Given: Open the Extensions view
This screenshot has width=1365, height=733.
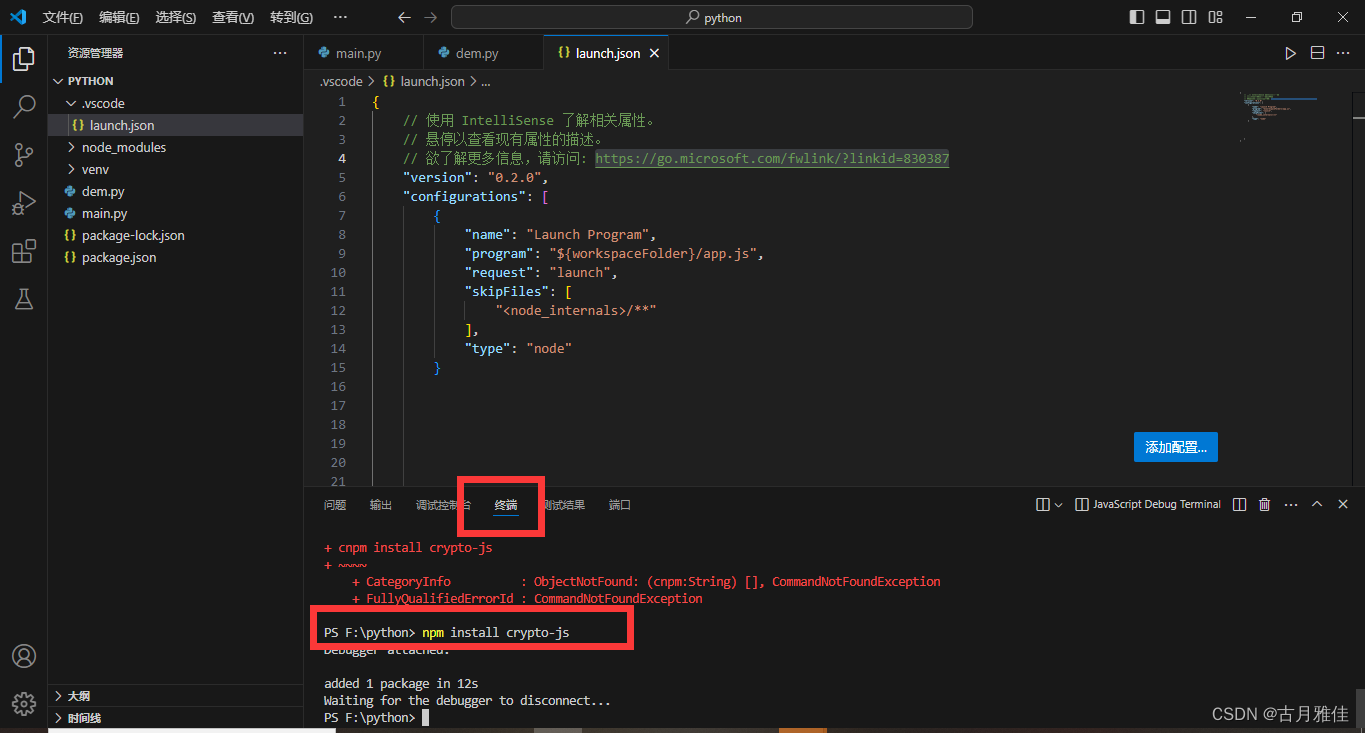Looking at the screenshot, I should 23,251.
